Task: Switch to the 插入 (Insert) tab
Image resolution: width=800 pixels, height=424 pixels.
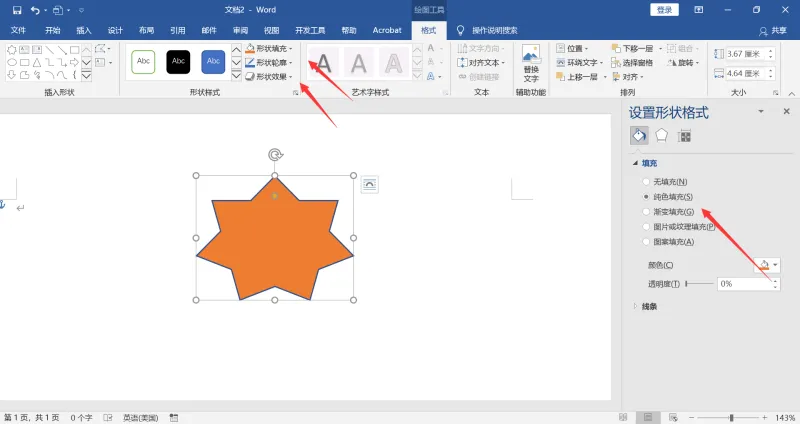Action: pyautogui.click(x=84, y=30)
